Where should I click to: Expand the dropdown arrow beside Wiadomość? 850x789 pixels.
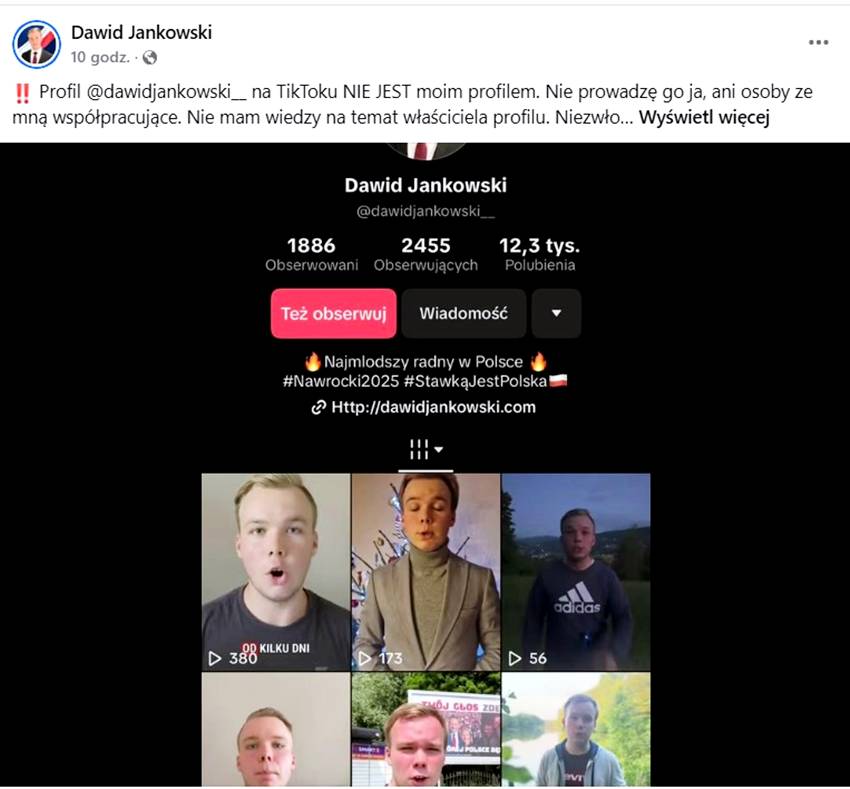point(556,313)
